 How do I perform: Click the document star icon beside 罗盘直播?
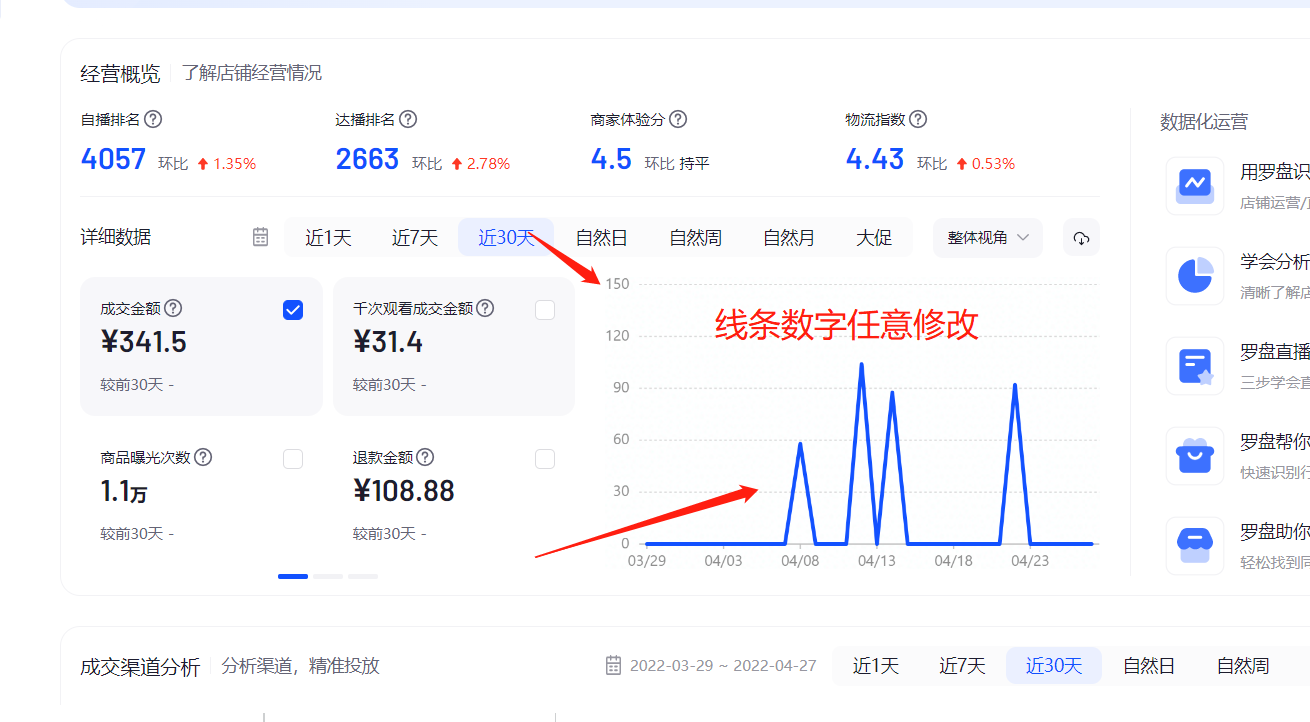(x=1195, y=366)
